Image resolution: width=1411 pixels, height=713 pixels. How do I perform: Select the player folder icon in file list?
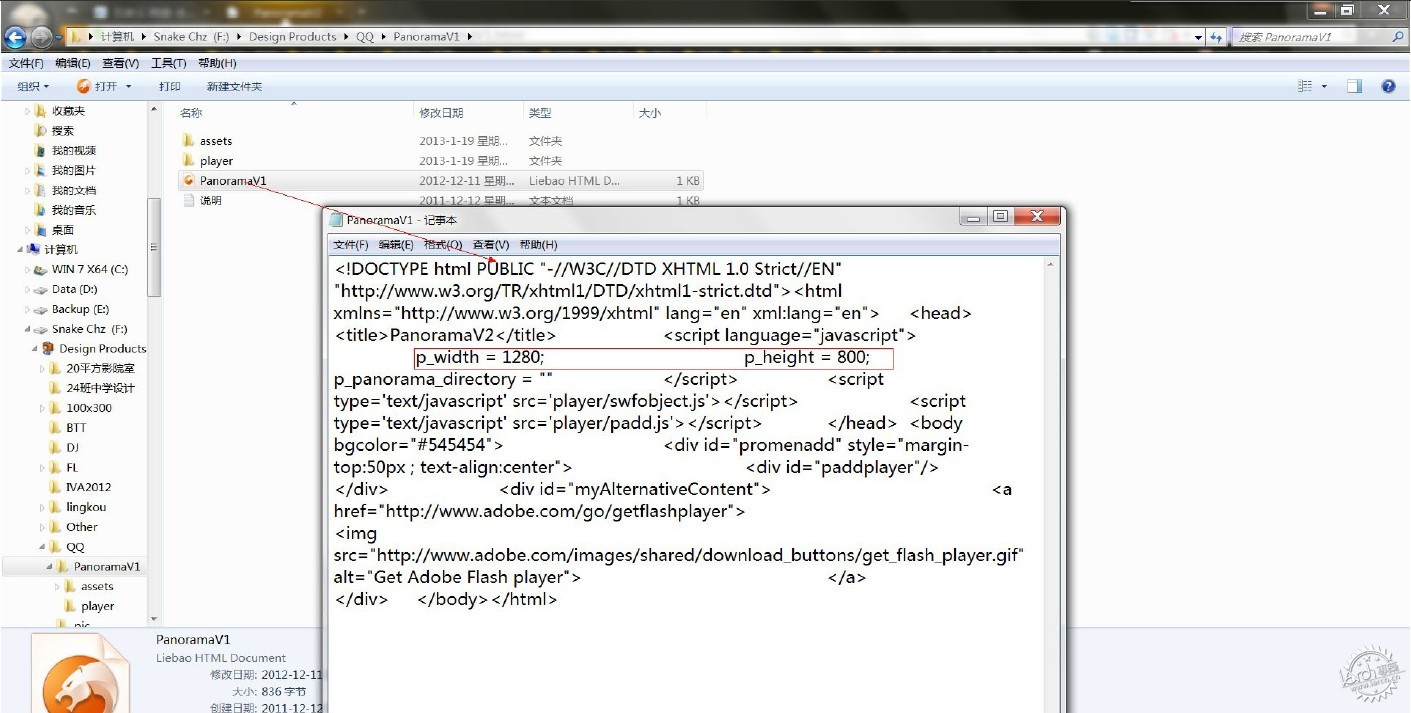point(188,161)
